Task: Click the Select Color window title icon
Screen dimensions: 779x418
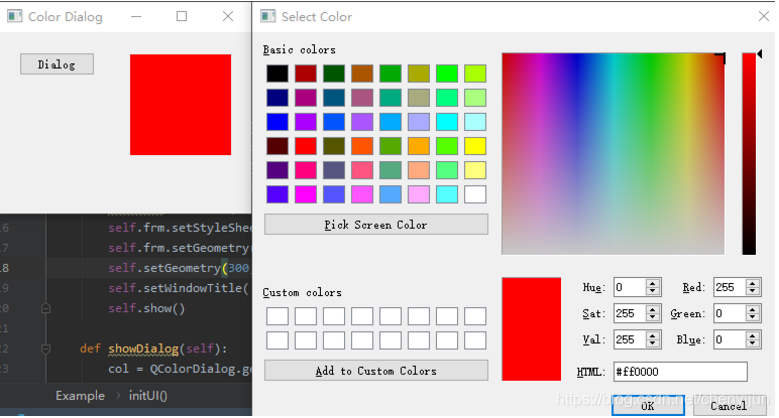Action: tap(268, 16)
